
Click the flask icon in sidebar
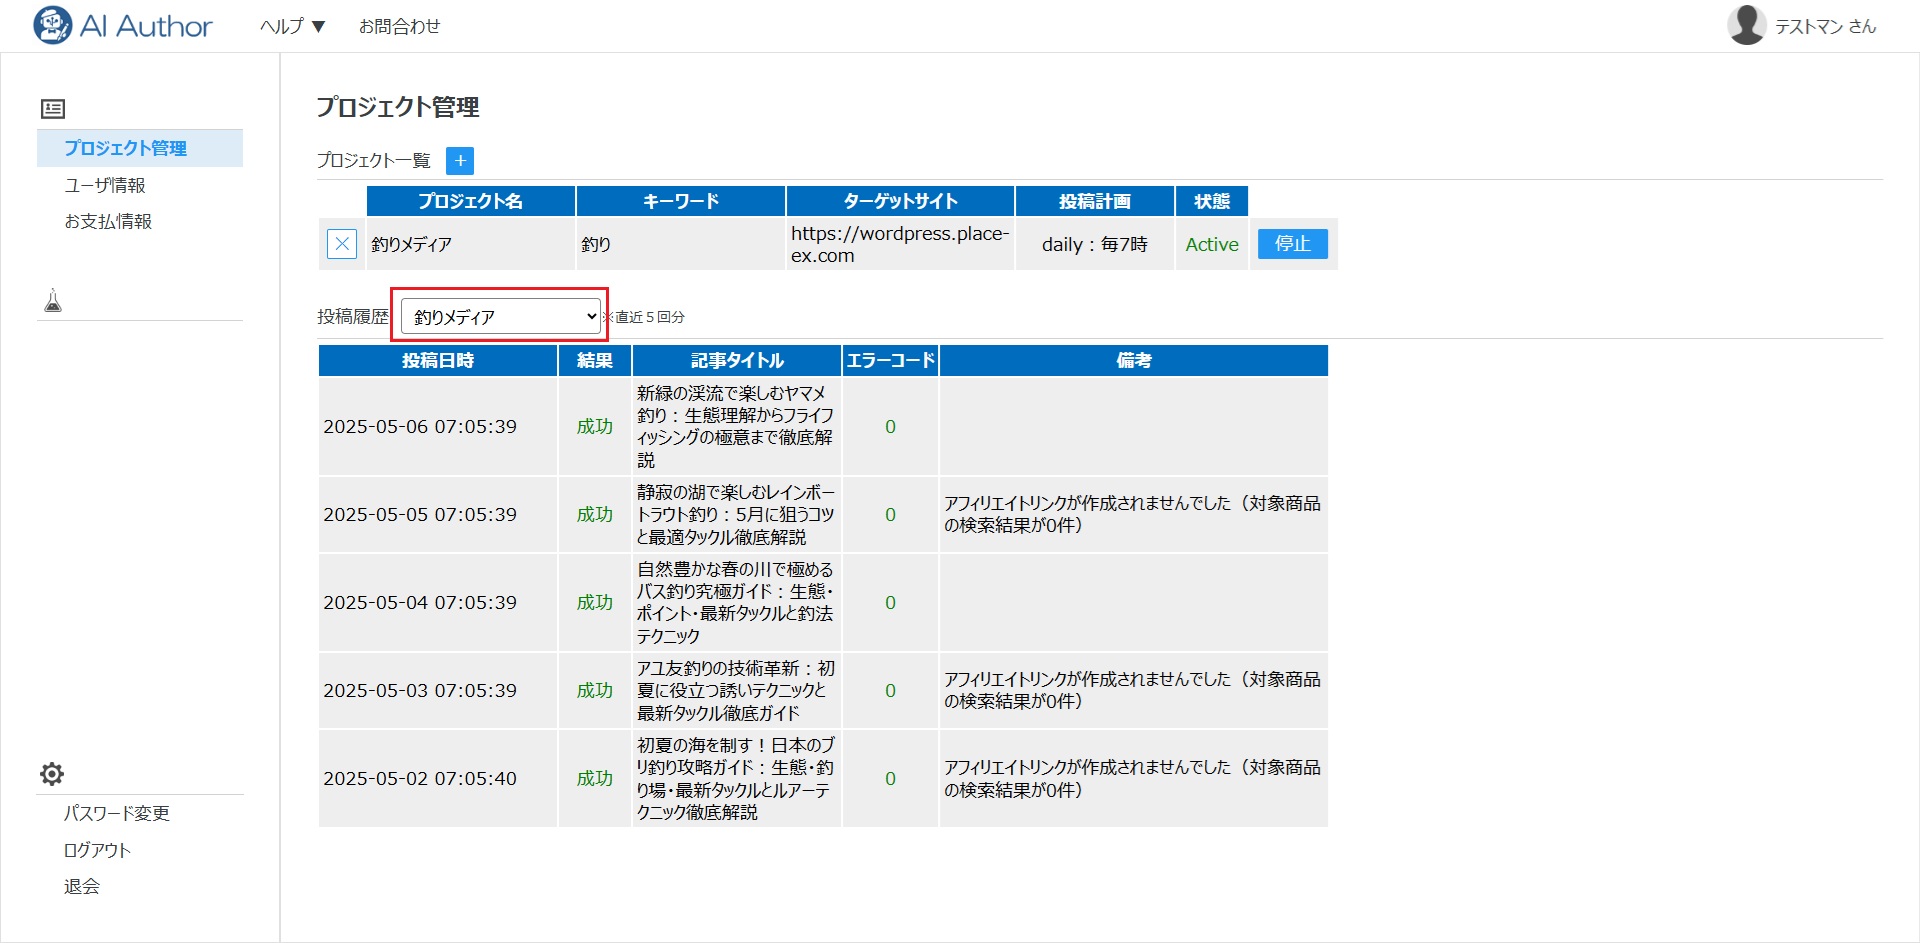(x=53, y=300)
